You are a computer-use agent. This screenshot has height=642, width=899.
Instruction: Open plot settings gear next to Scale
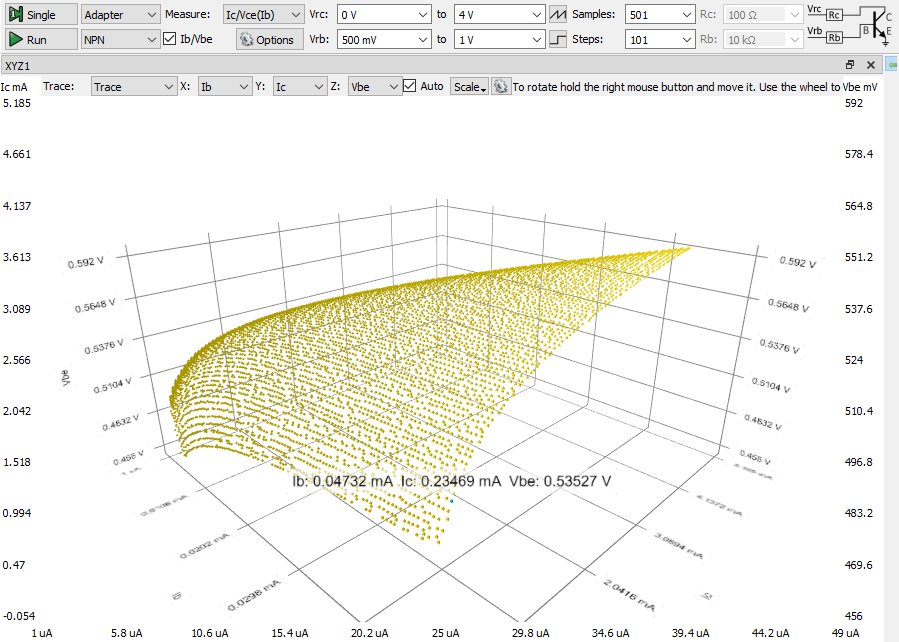click(501, 87)
